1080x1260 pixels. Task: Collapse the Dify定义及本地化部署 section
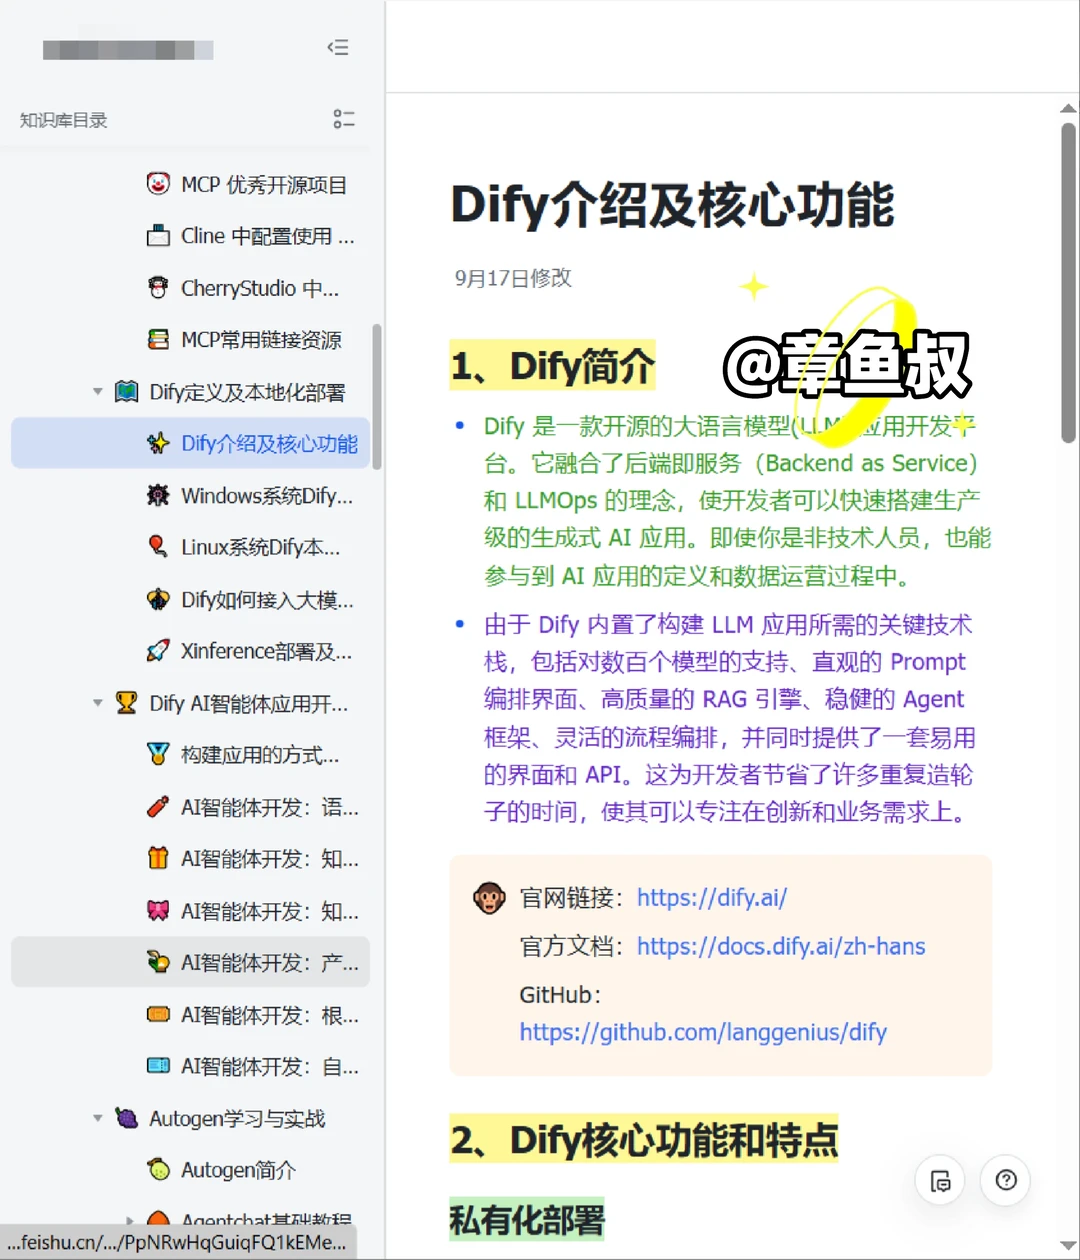coord(97,391)
